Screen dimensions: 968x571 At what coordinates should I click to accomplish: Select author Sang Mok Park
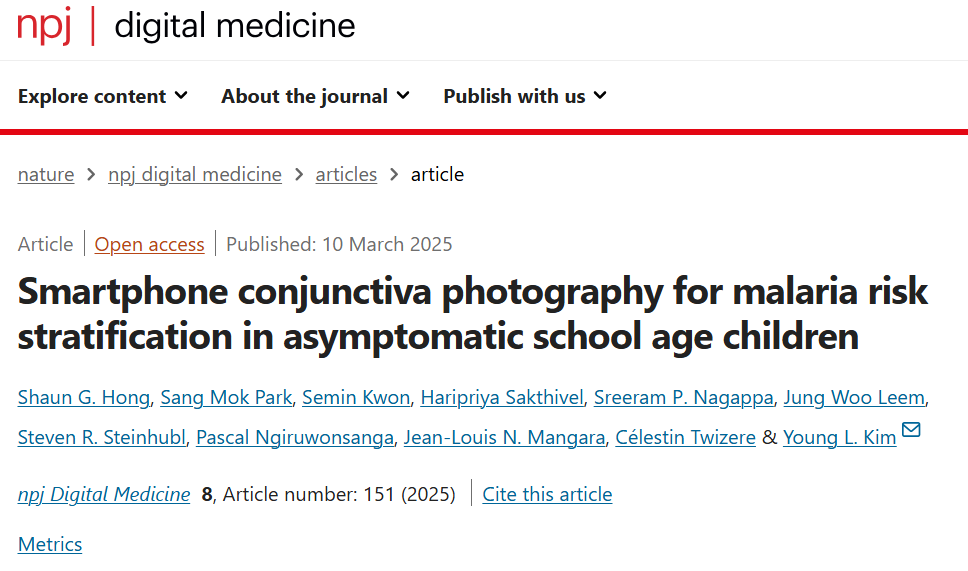tap(226, 398)
